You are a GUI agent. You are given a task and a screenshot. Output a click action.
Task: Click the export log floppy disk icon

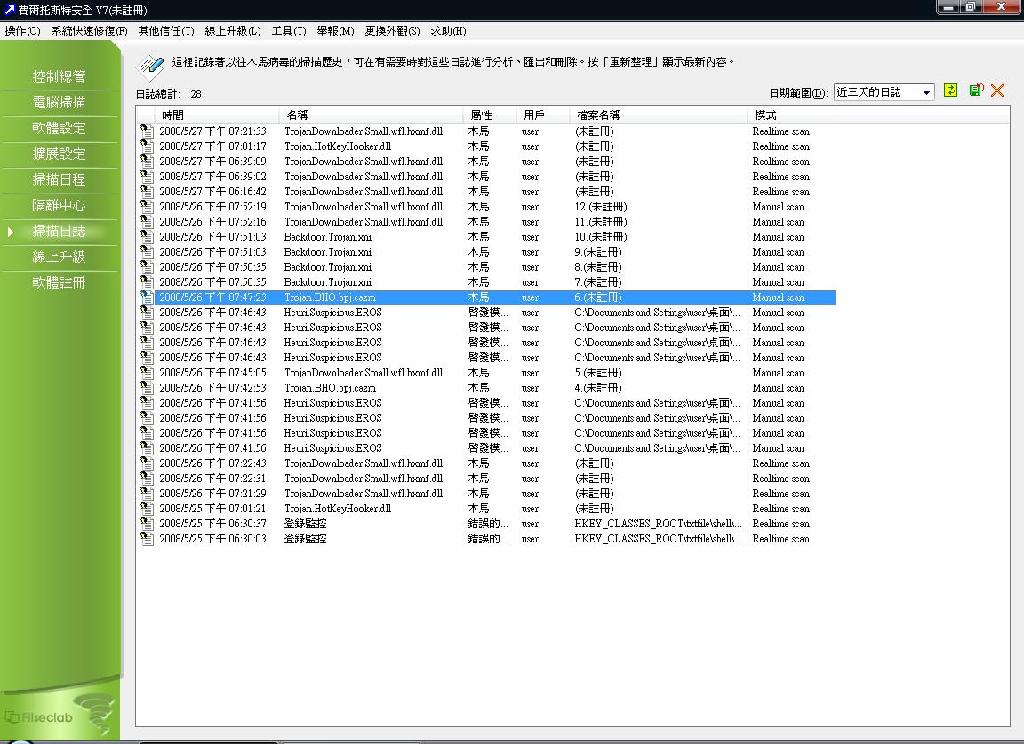(x=975, y=91)
